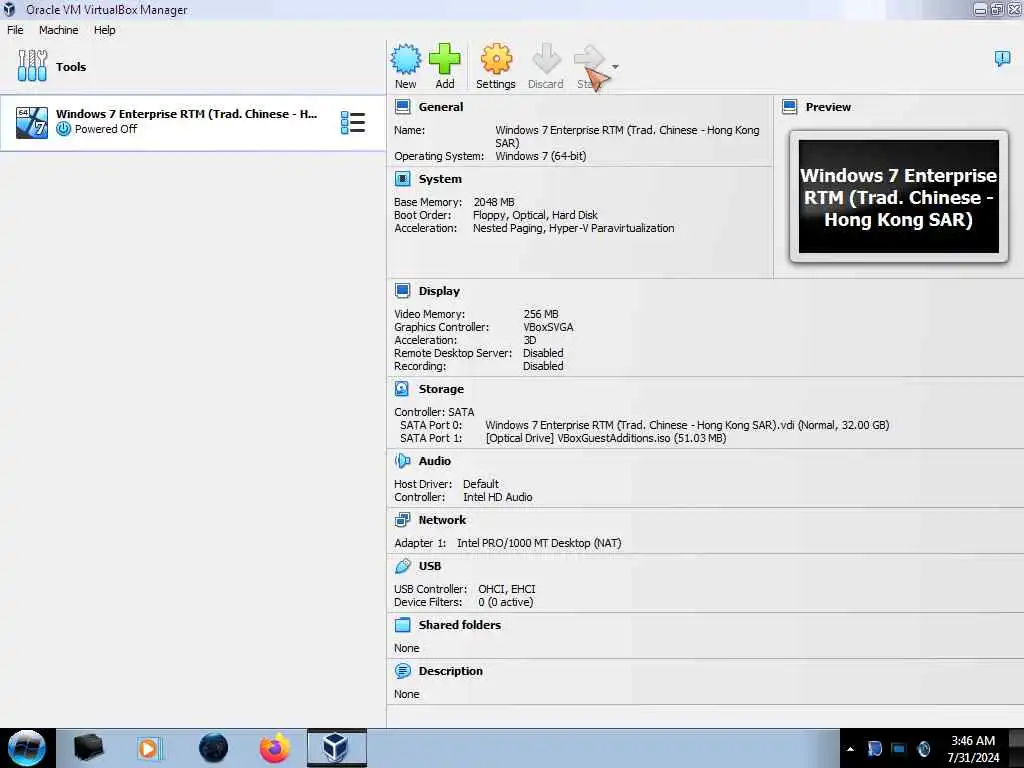Open the System settings heading link
The width and height of the screenshot is (1024, 768).
click(440, 179)
